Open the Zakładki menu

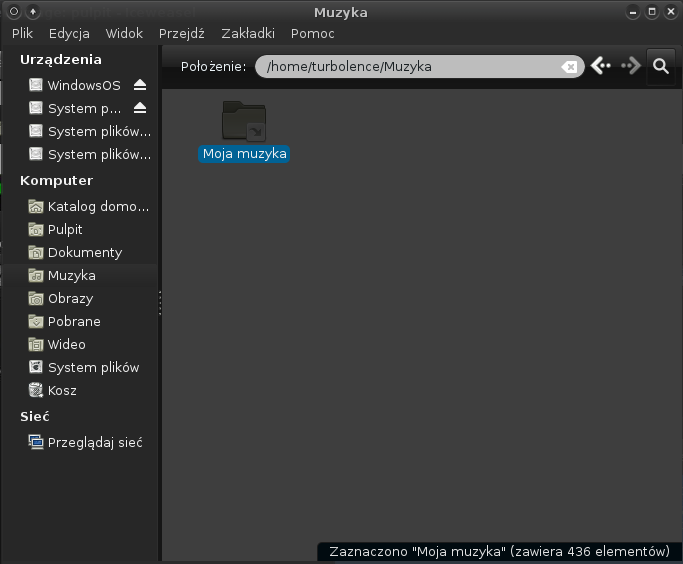[x=247, y=33]
